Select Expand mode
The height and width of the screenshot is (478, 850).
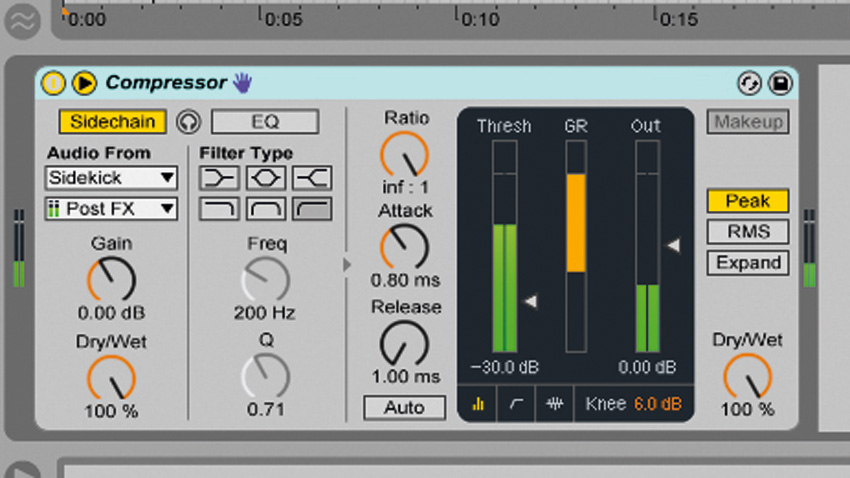coord(748,263)
